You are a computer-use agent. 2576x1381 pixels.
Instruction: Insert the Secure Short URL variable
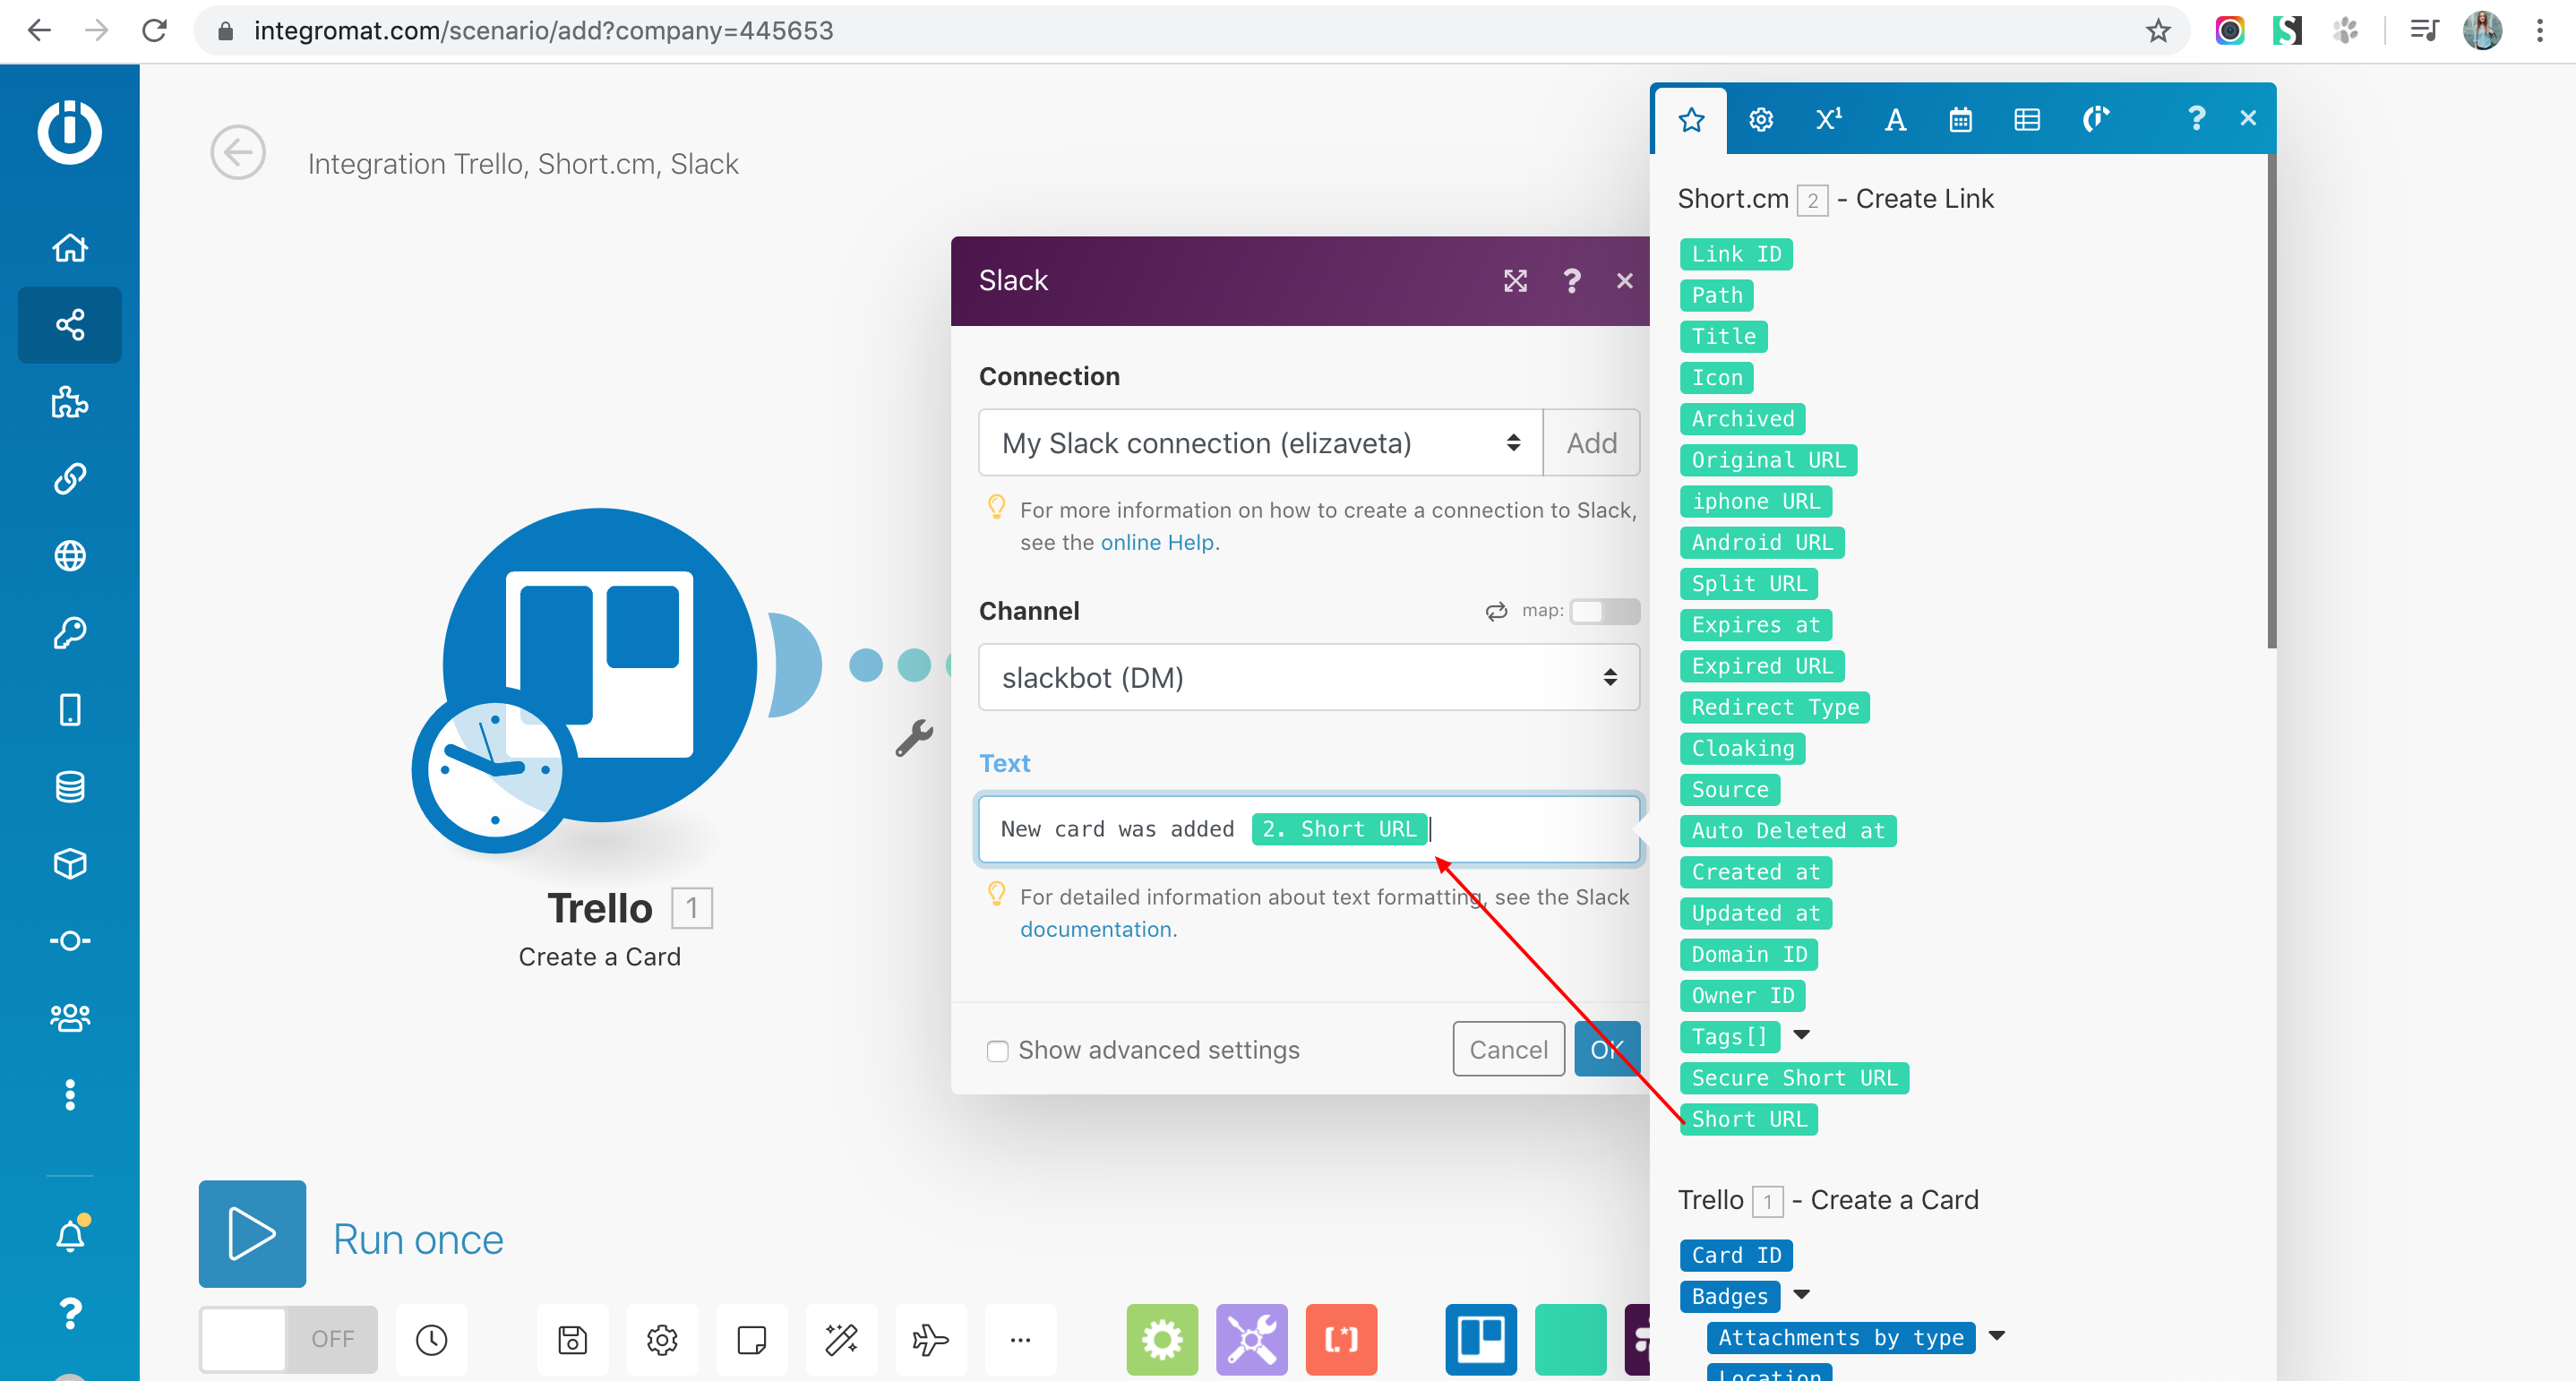[1793, 1078]
